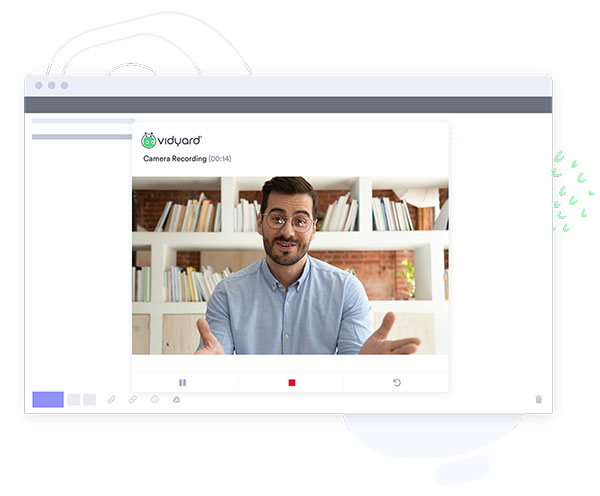Click the 00:14 recording timer
The height and width of the screenshot is (496, 600).
[219, 159]
